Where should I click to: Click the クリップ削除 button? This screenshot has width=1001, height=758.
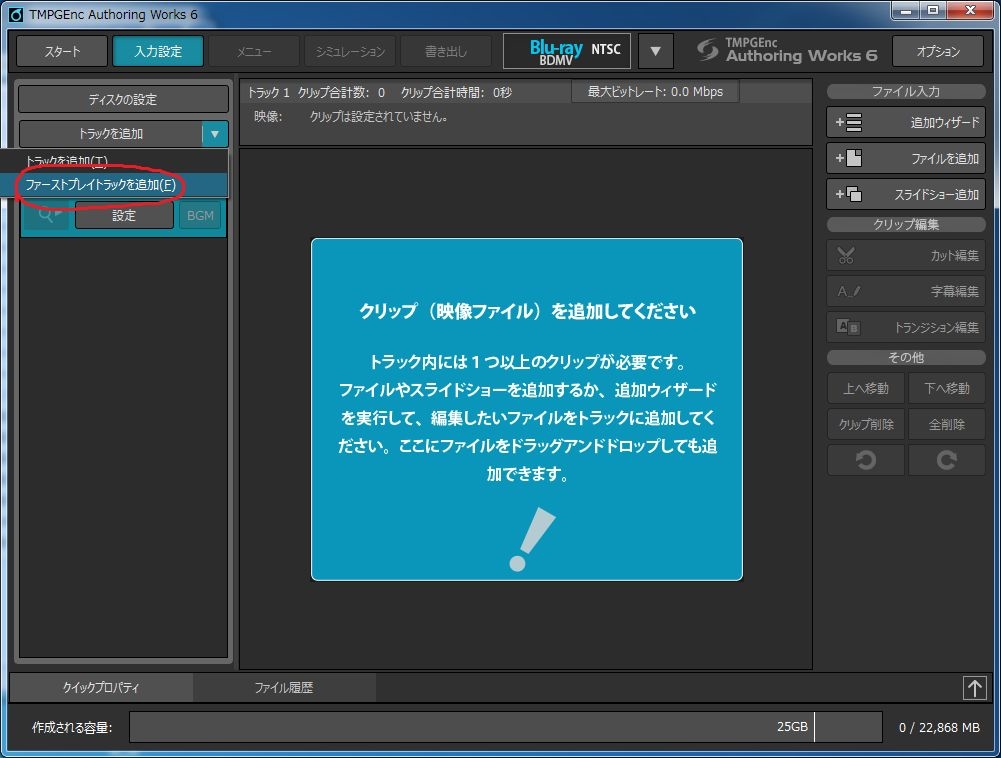click(x=866, y=424)
